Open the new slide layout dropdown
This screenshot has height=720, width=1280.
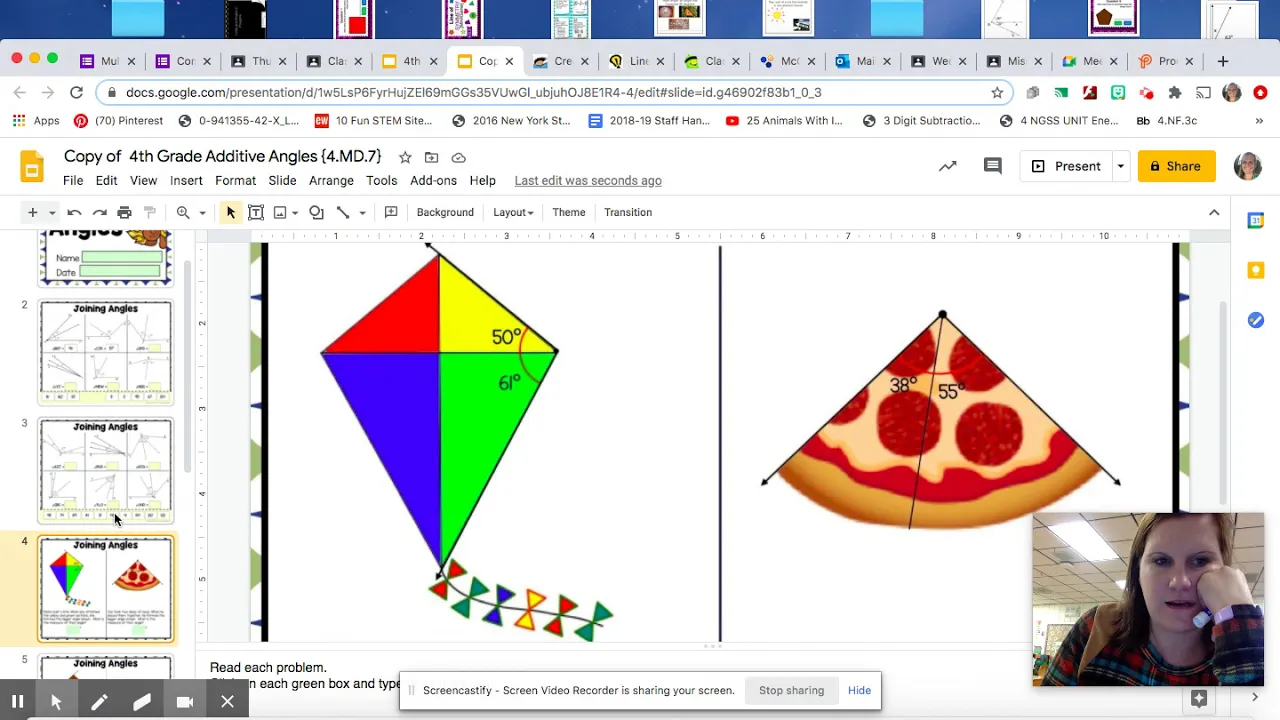click(x=52, y=212)
